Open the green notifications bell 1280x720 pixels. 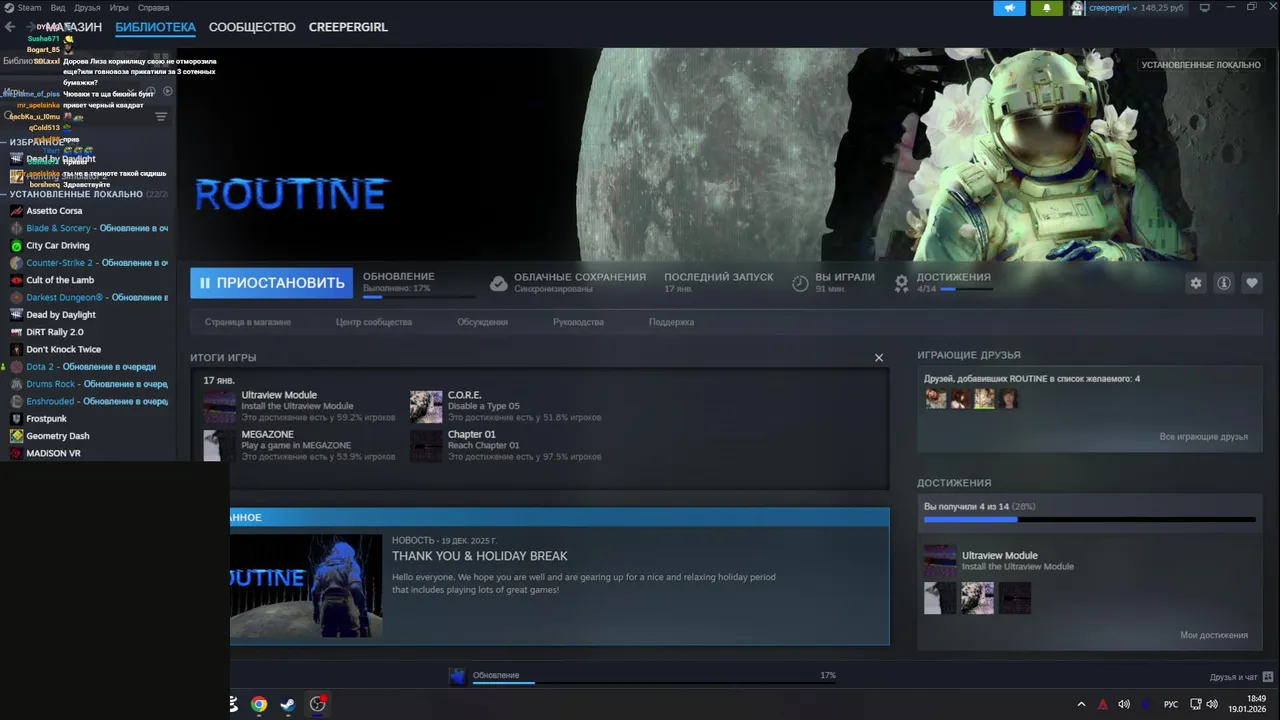pos(1047,8)
